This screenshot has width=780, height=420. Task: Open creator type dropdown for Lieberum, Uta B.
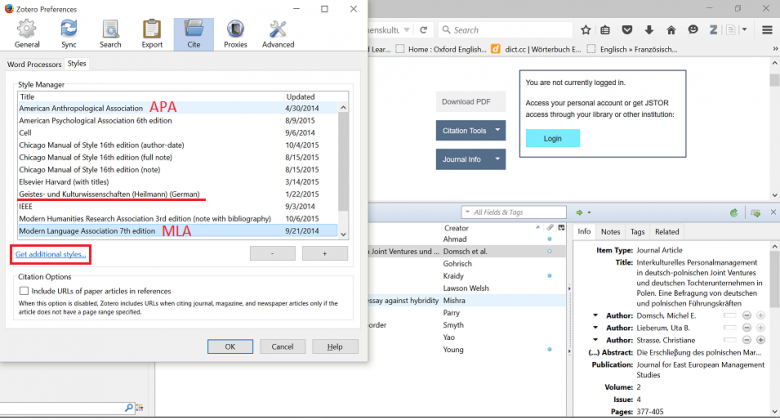pos(595,328)
